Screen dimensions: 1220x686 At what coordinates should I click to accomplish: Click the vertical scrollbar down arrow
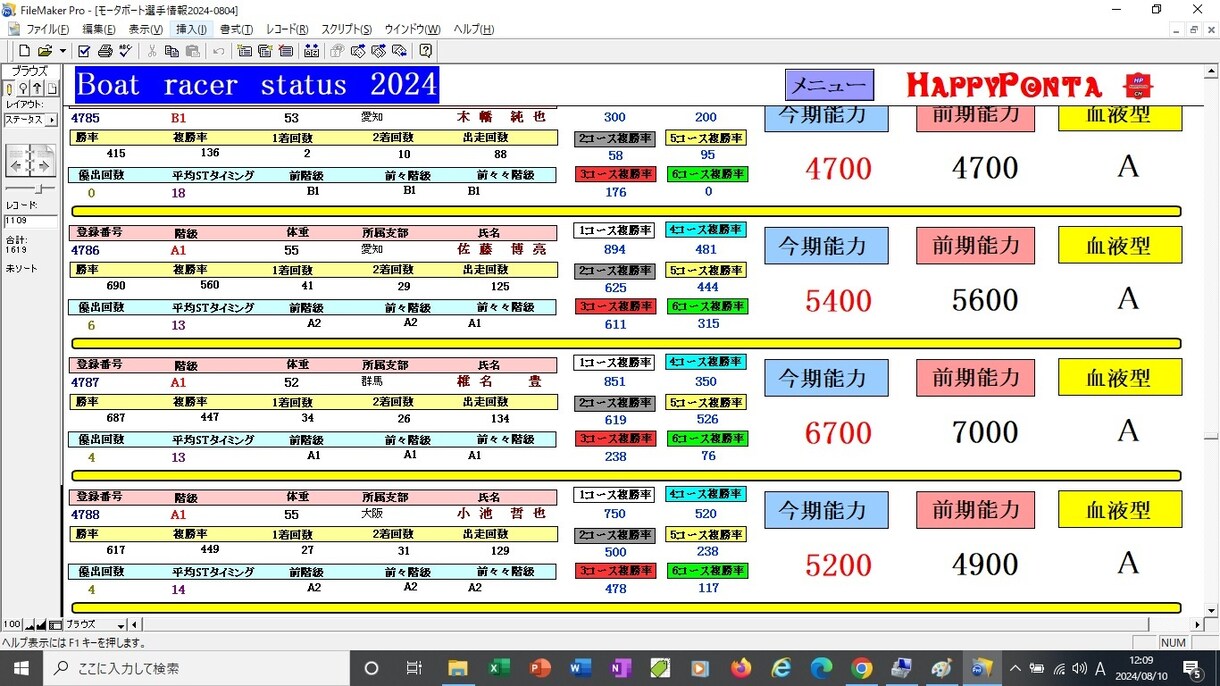click(1211, 609)
